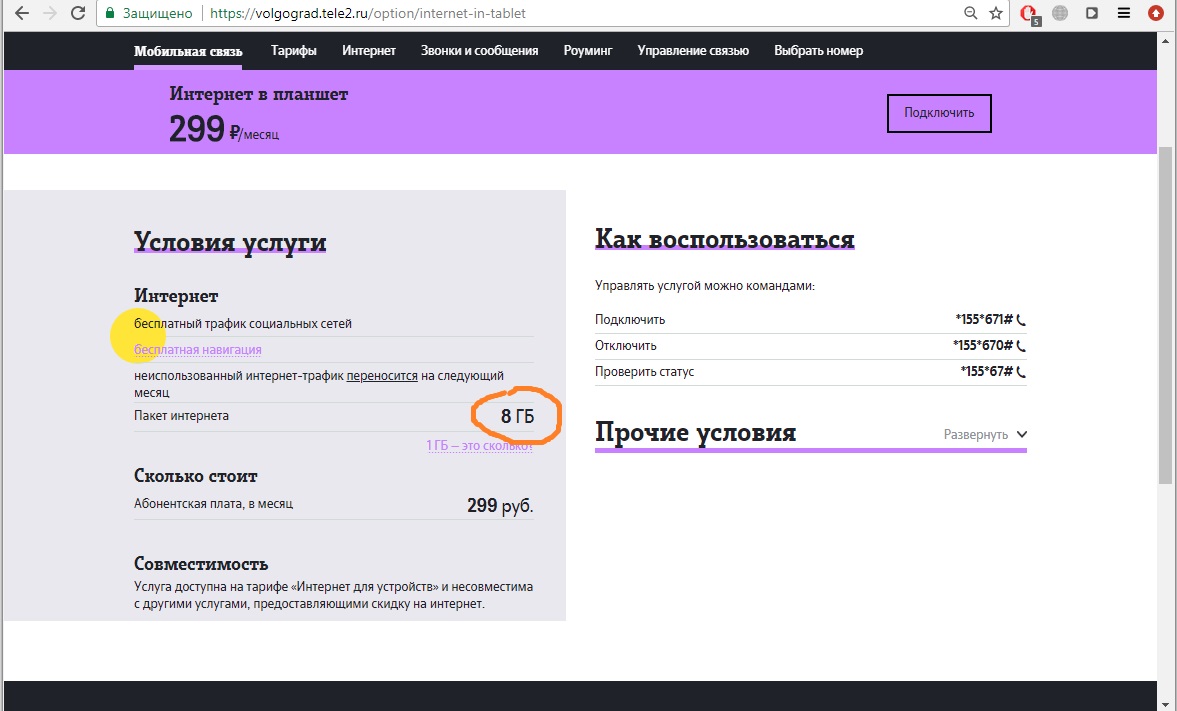Screen dimensions: 1177x711
Task: Open the browser hamburger menu
Action: [1124, 13]
